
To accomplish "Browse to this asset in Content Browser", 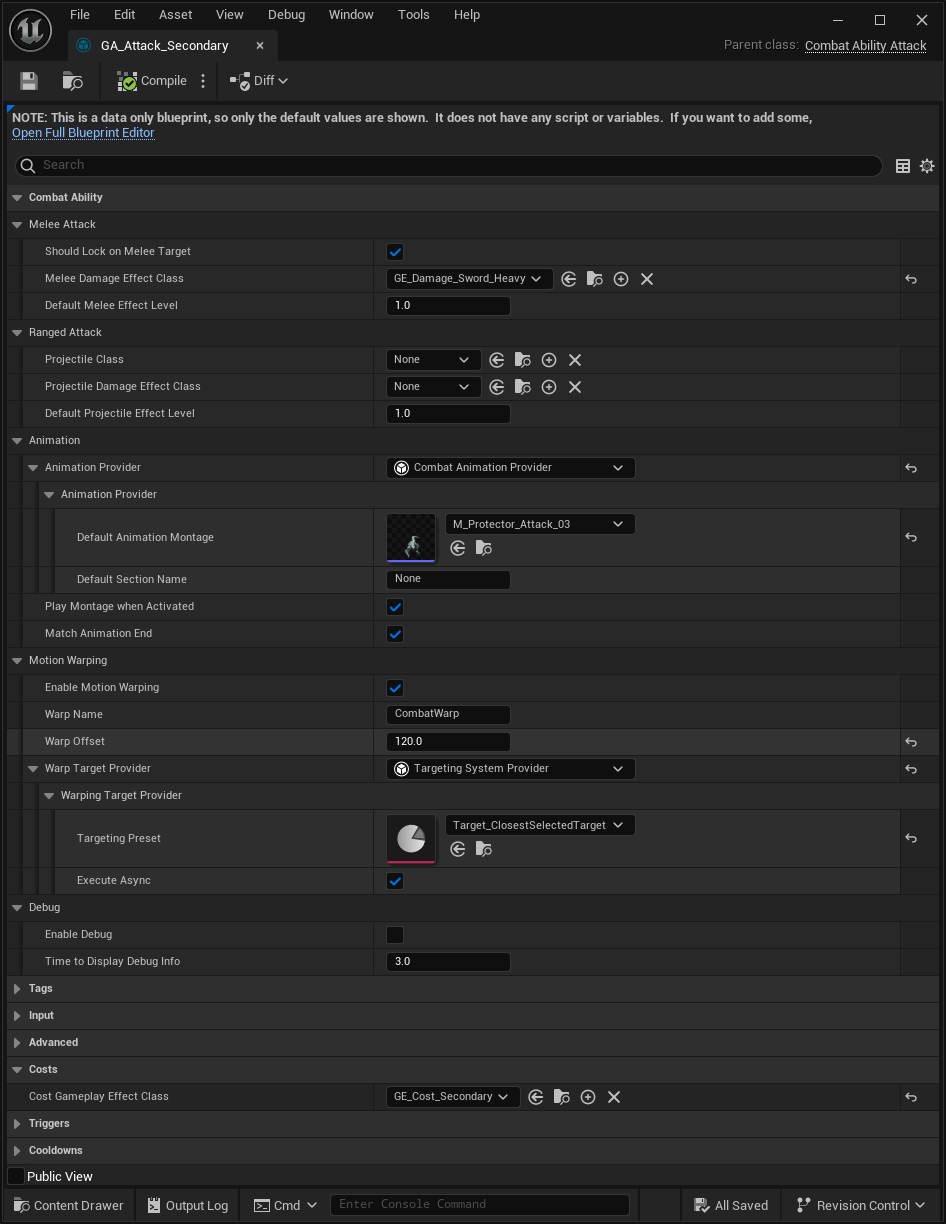I will point(72,80).
